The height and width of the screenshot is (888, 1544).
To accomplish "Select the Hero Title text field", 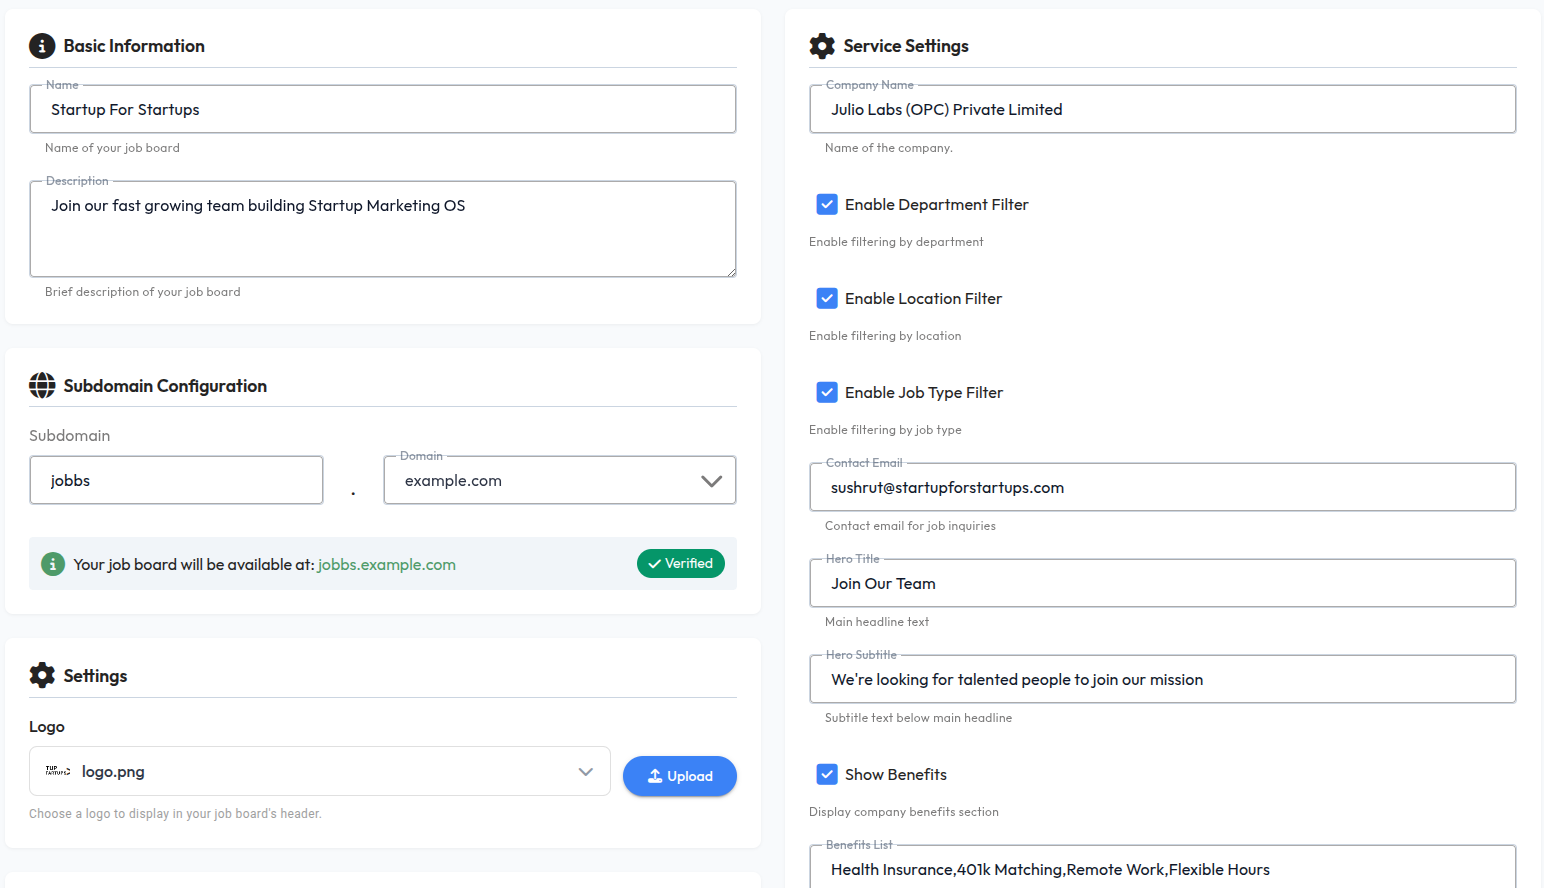I will [1162, 583].
